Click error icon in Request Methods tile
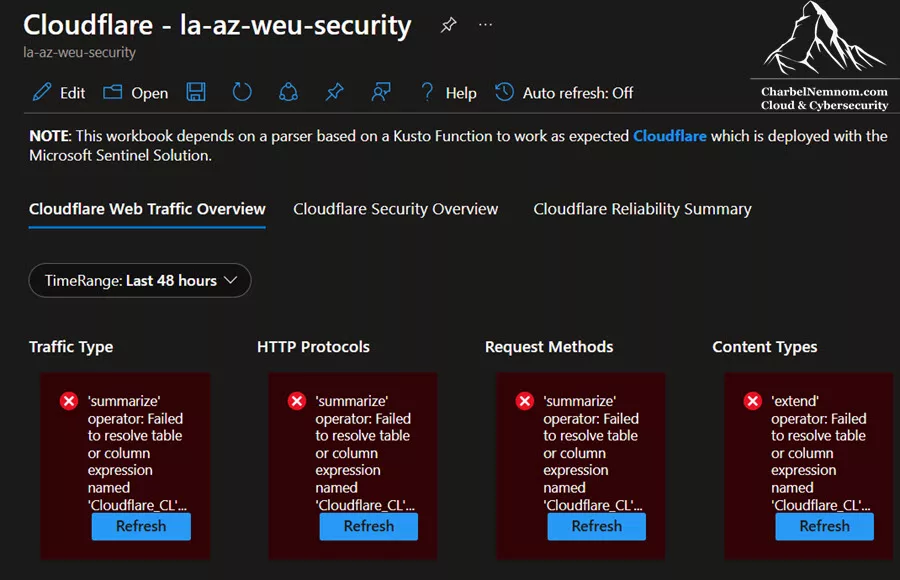This screenshot has width=900, height=580. pyautogui.click(x=525, y=401)
